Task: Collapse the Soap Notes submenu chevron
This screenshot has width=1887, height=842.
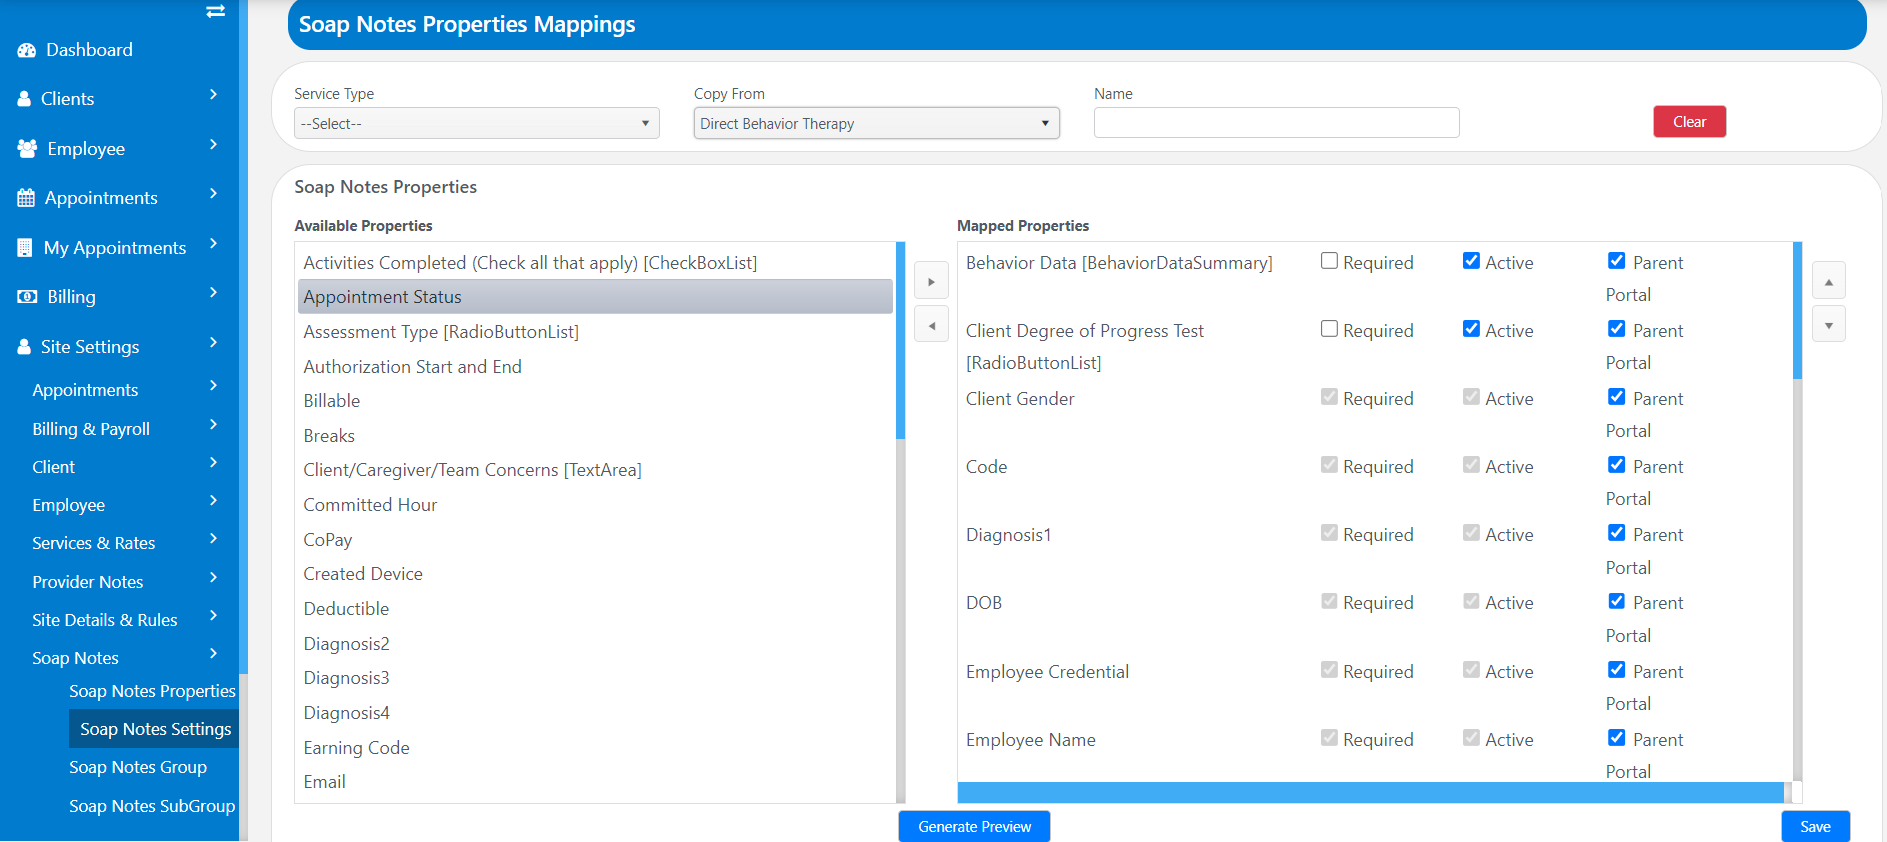Action: (x=213, y=654)
